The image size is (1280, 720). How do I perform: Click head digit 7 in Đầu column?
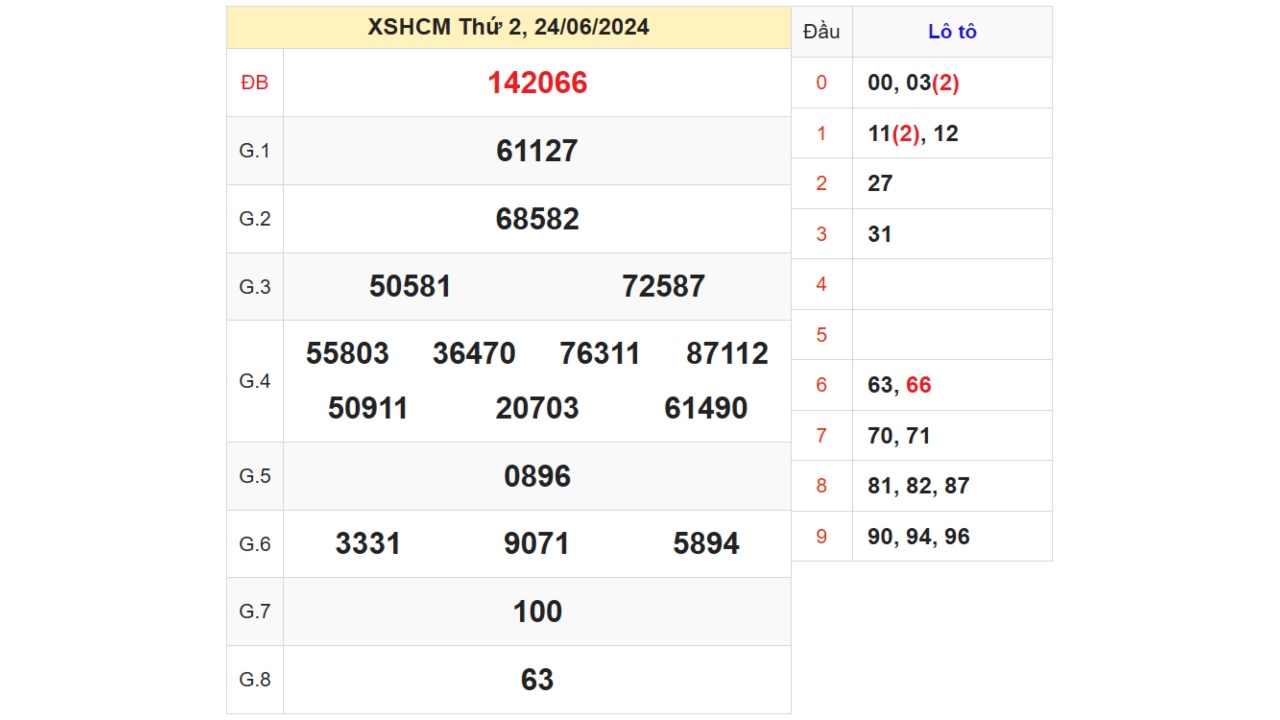click(822, 436)
